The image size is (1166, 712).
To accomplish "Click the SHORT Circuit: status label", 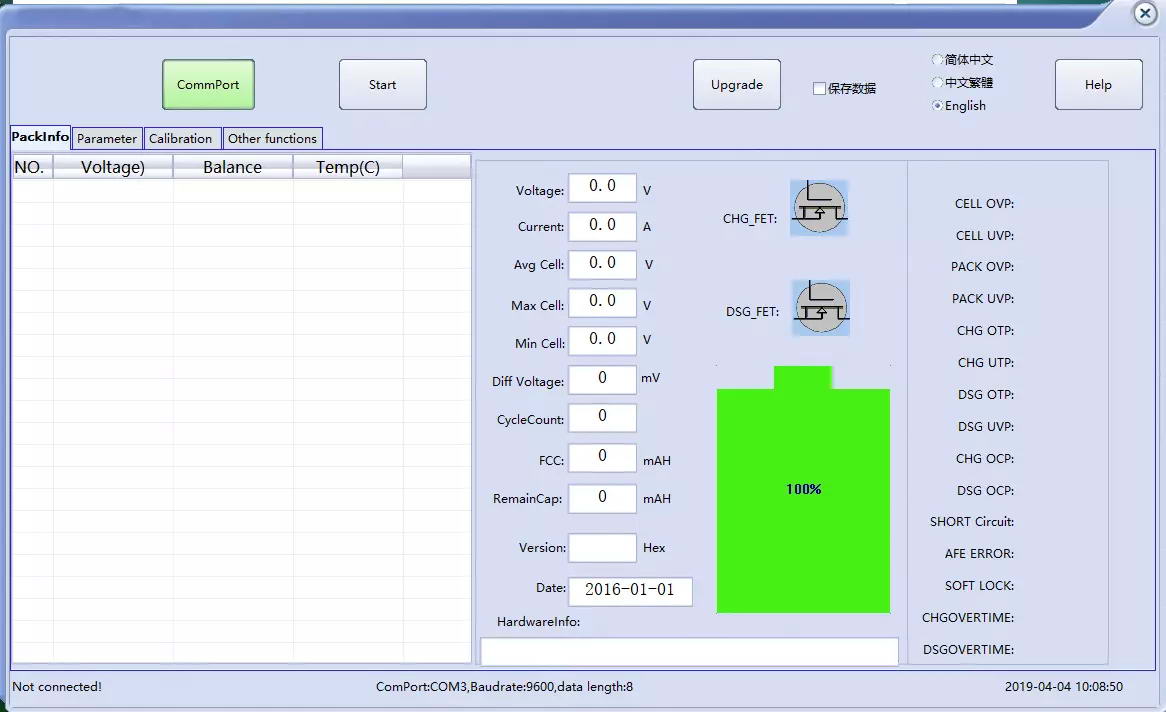I will coord(972,522).
